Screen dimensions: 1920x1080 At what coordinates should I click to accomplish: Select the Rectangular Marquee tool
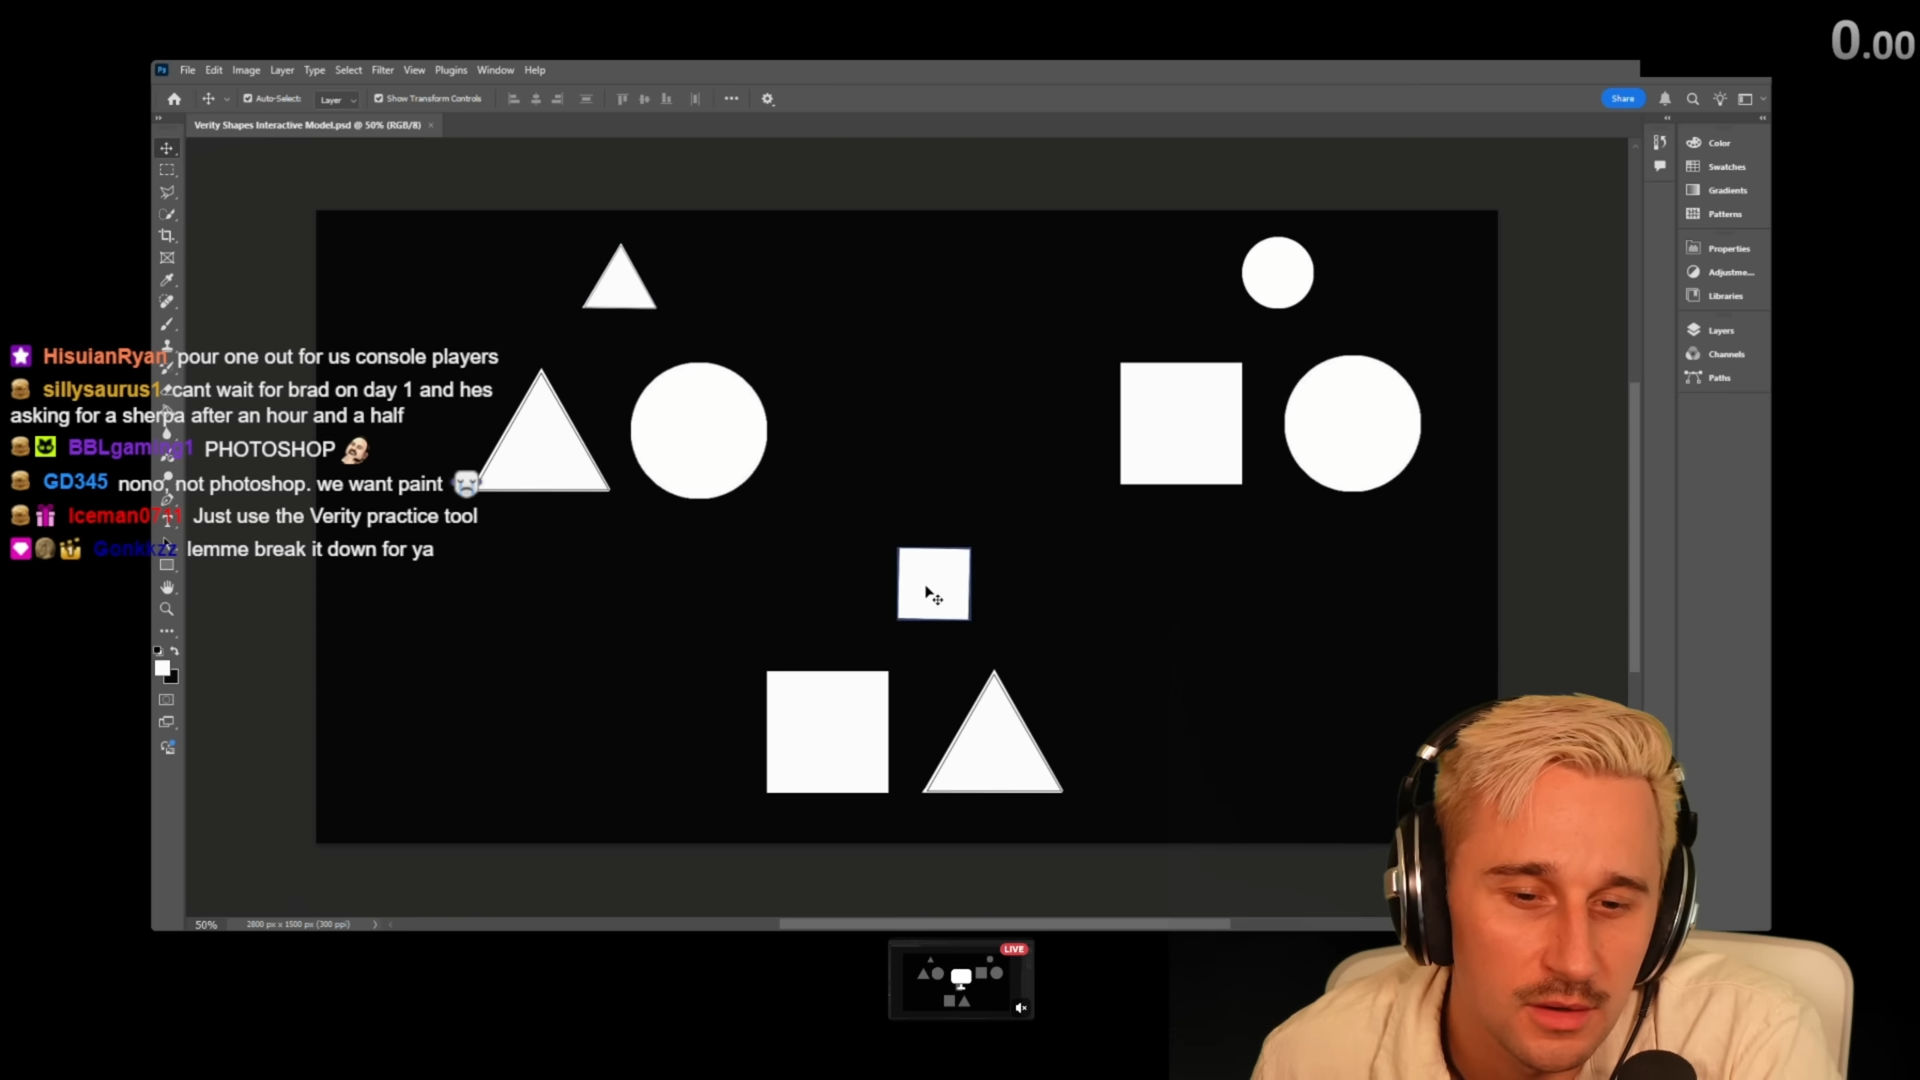[x=167, y=170]
